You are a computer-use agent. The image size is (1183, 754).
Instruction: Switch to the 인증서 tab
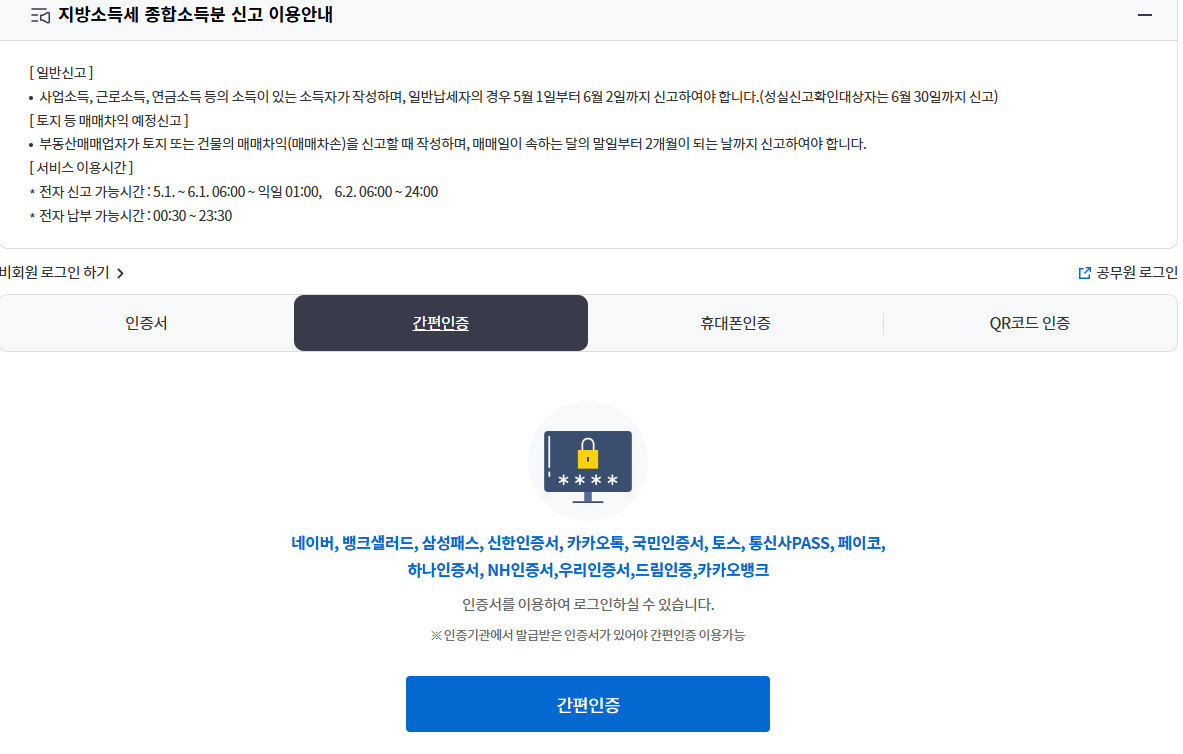click(x=146, y=323)
